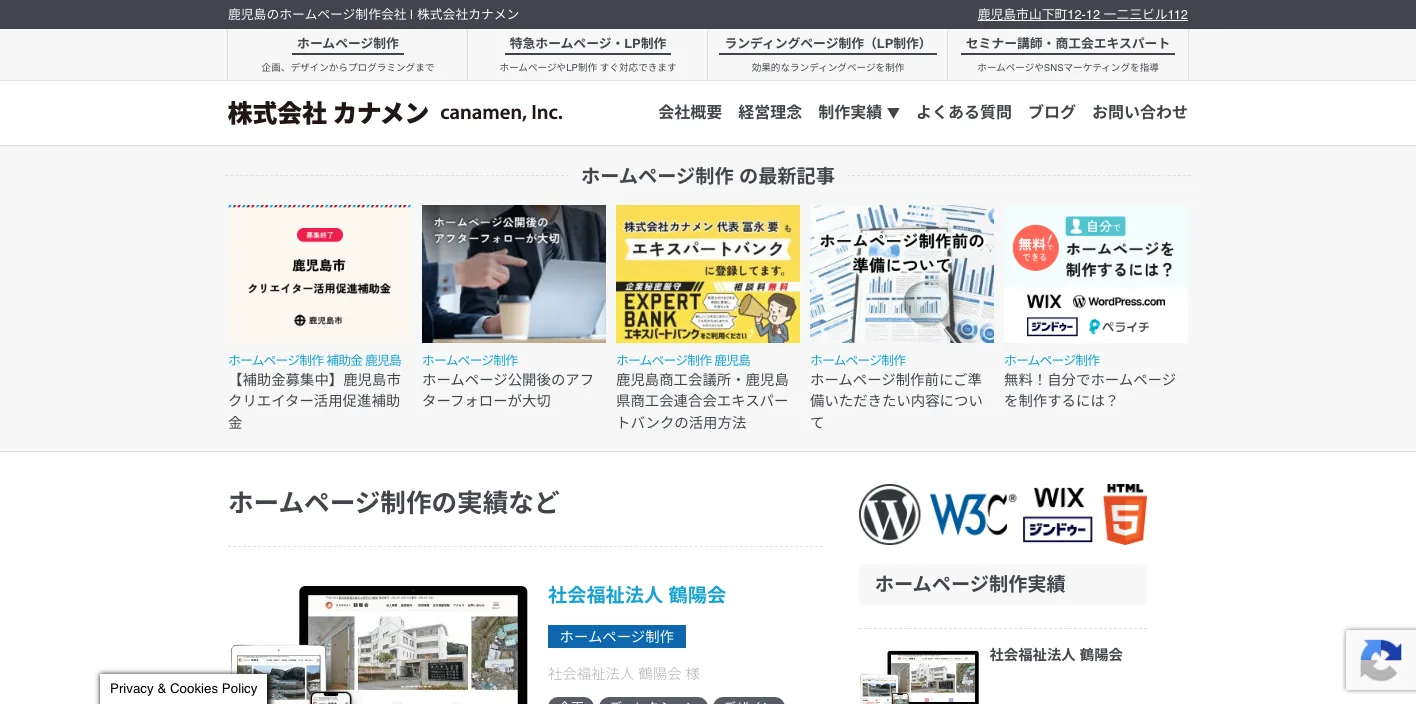Click the reCAPTCHA badge icon
1416x704 pixels.
1380,660
